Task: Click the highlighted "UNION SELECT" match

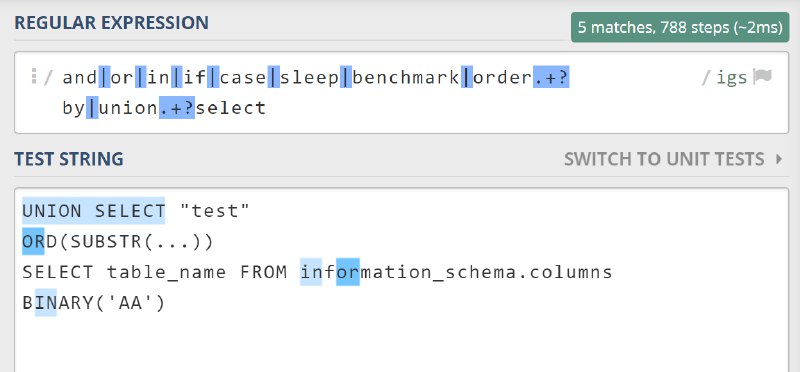Action: [x=93, y=211]
